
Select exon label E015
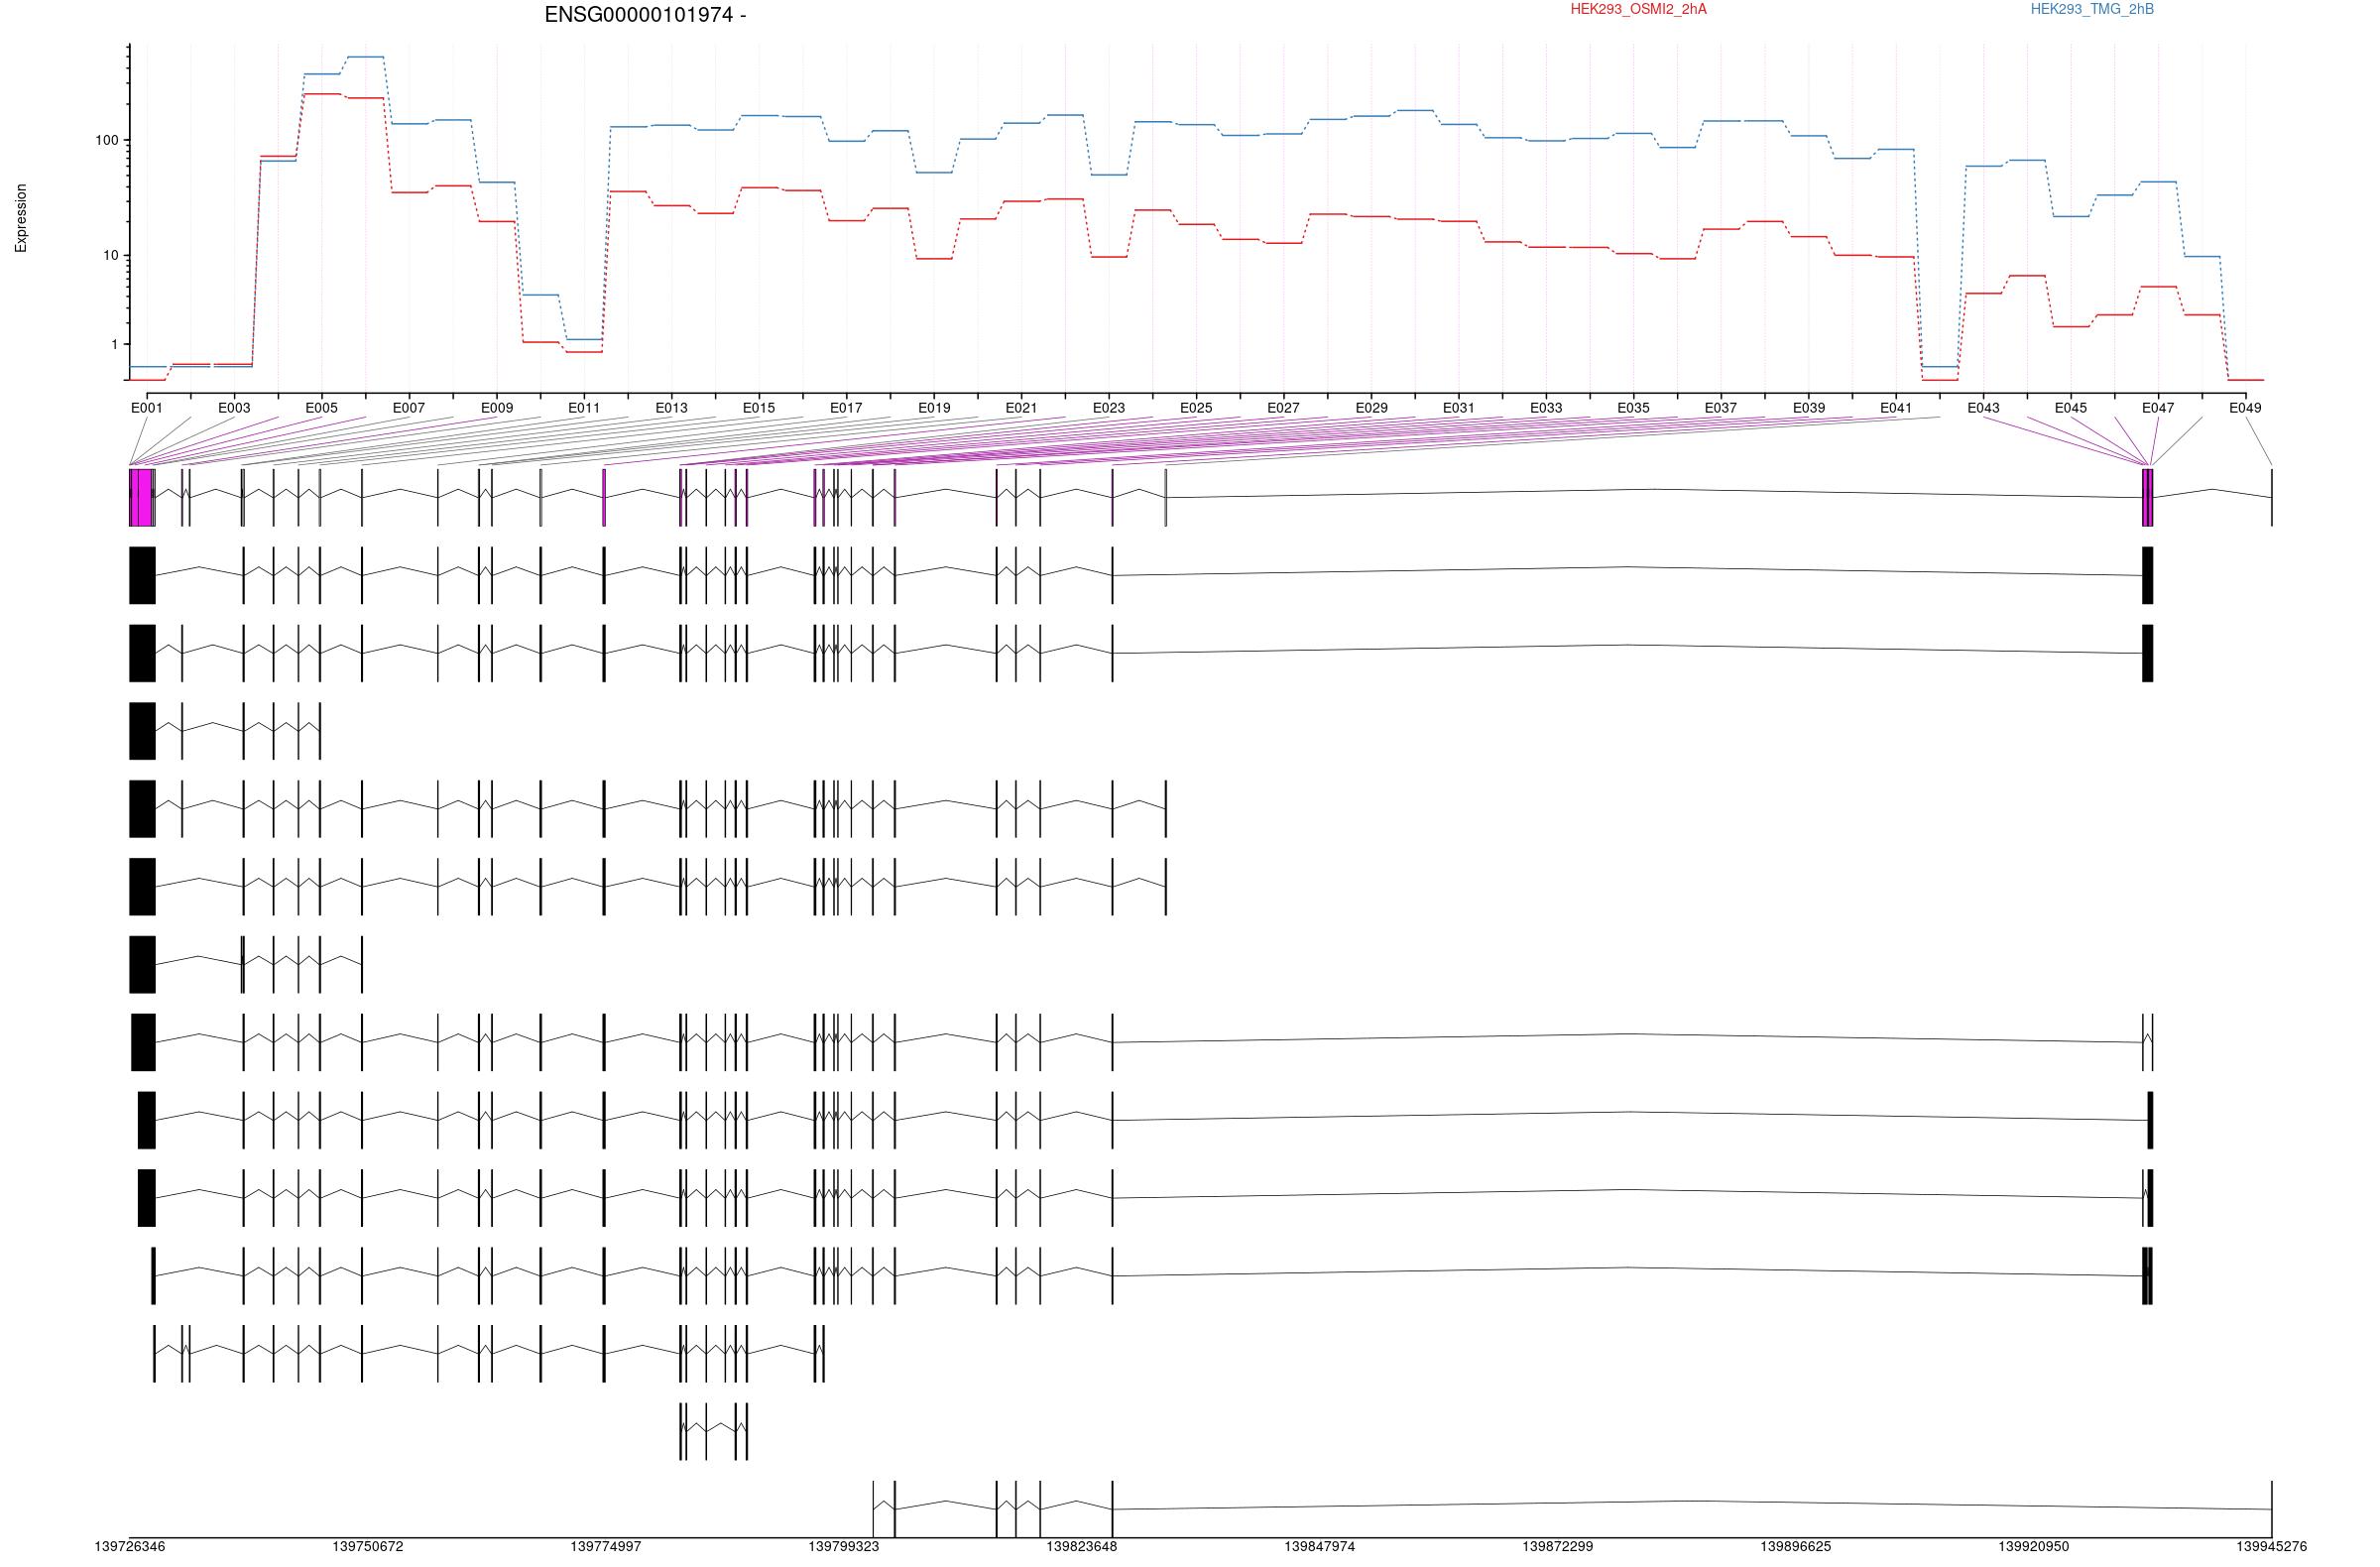tap(759, 408)
